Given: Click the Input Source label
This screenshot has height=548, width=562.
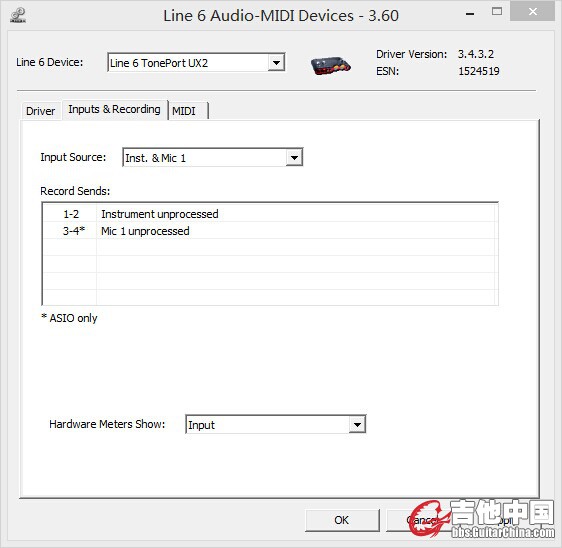Looking at the screenshot, I should 73,157.
